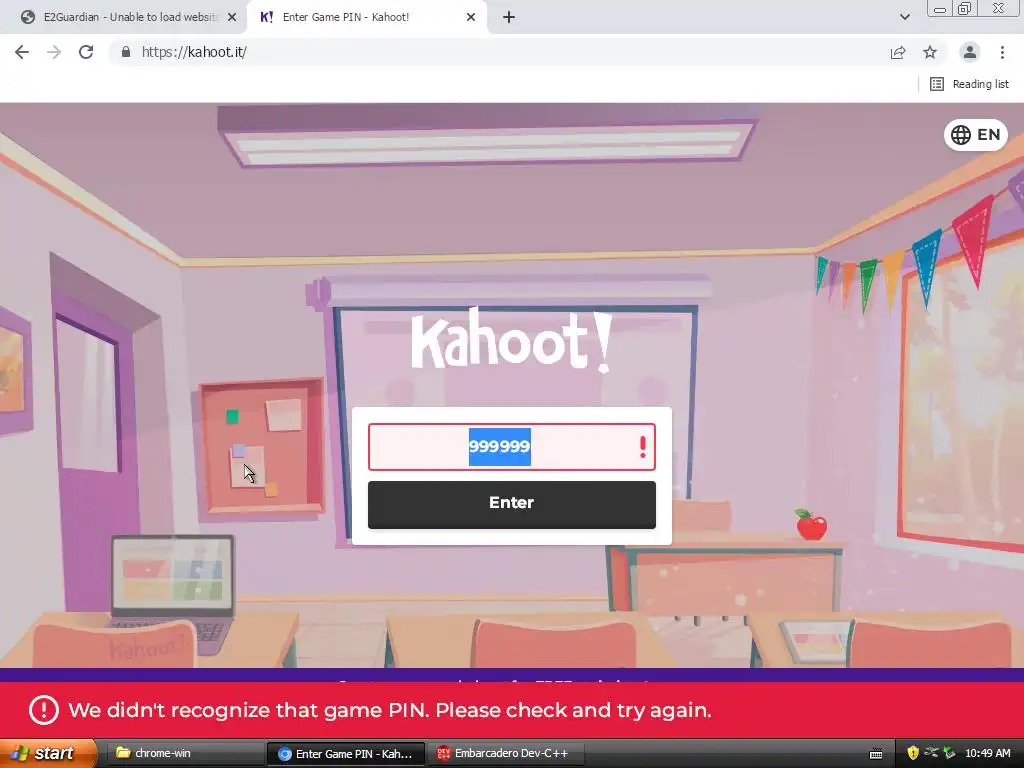Close the Kahoot tab

471,17
